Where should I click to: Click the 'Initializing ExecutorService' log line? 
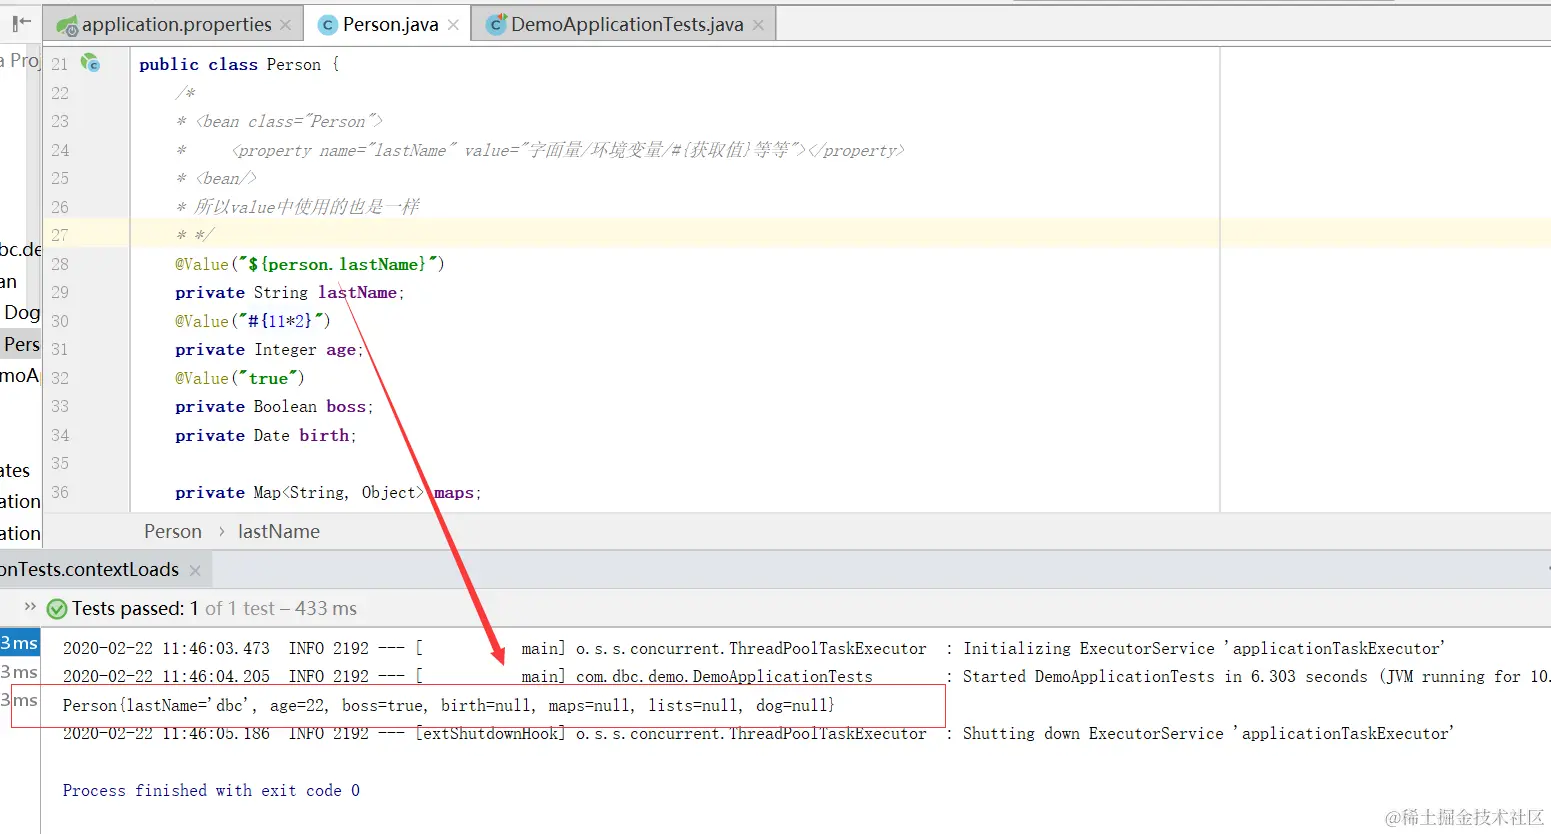tap(754, 648)
